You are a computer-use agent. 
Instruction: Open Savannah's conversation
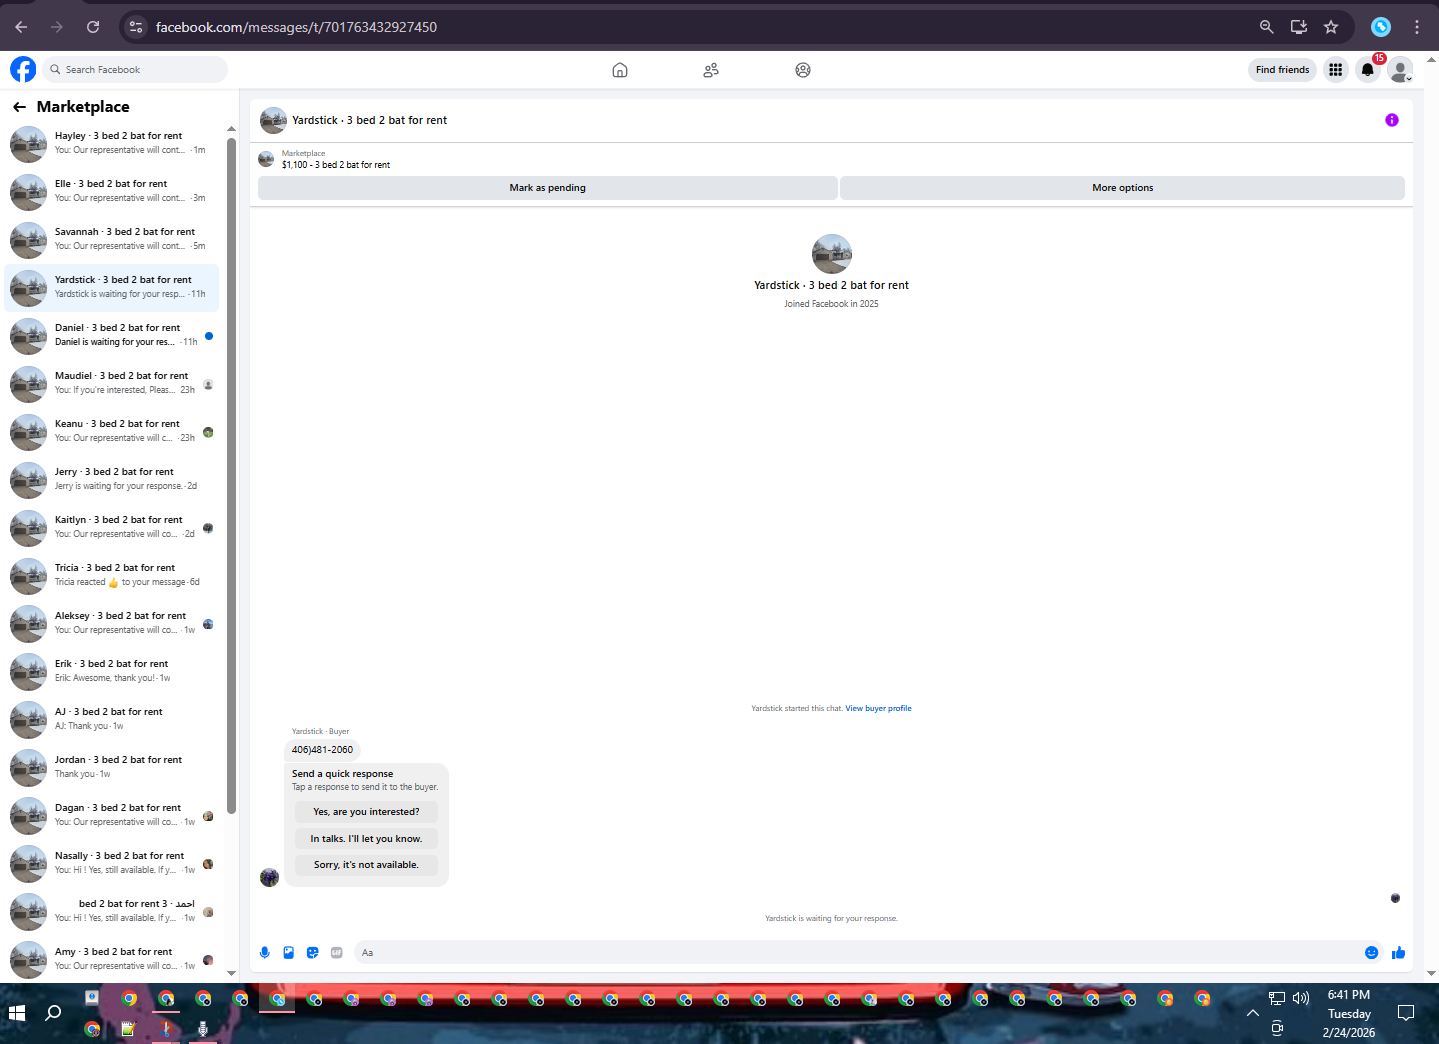coord(112,239)
